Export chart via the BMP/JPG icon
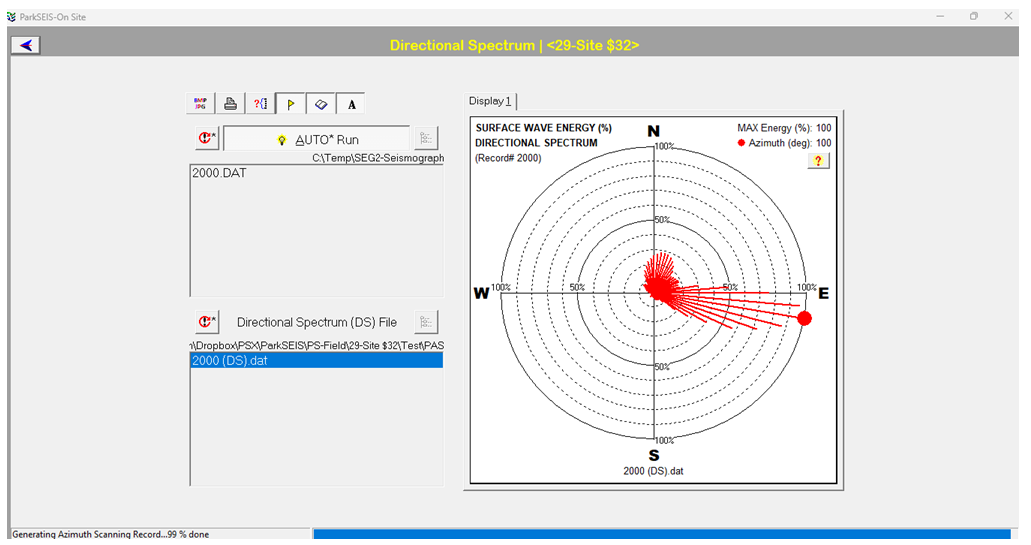 pos(200,104)
